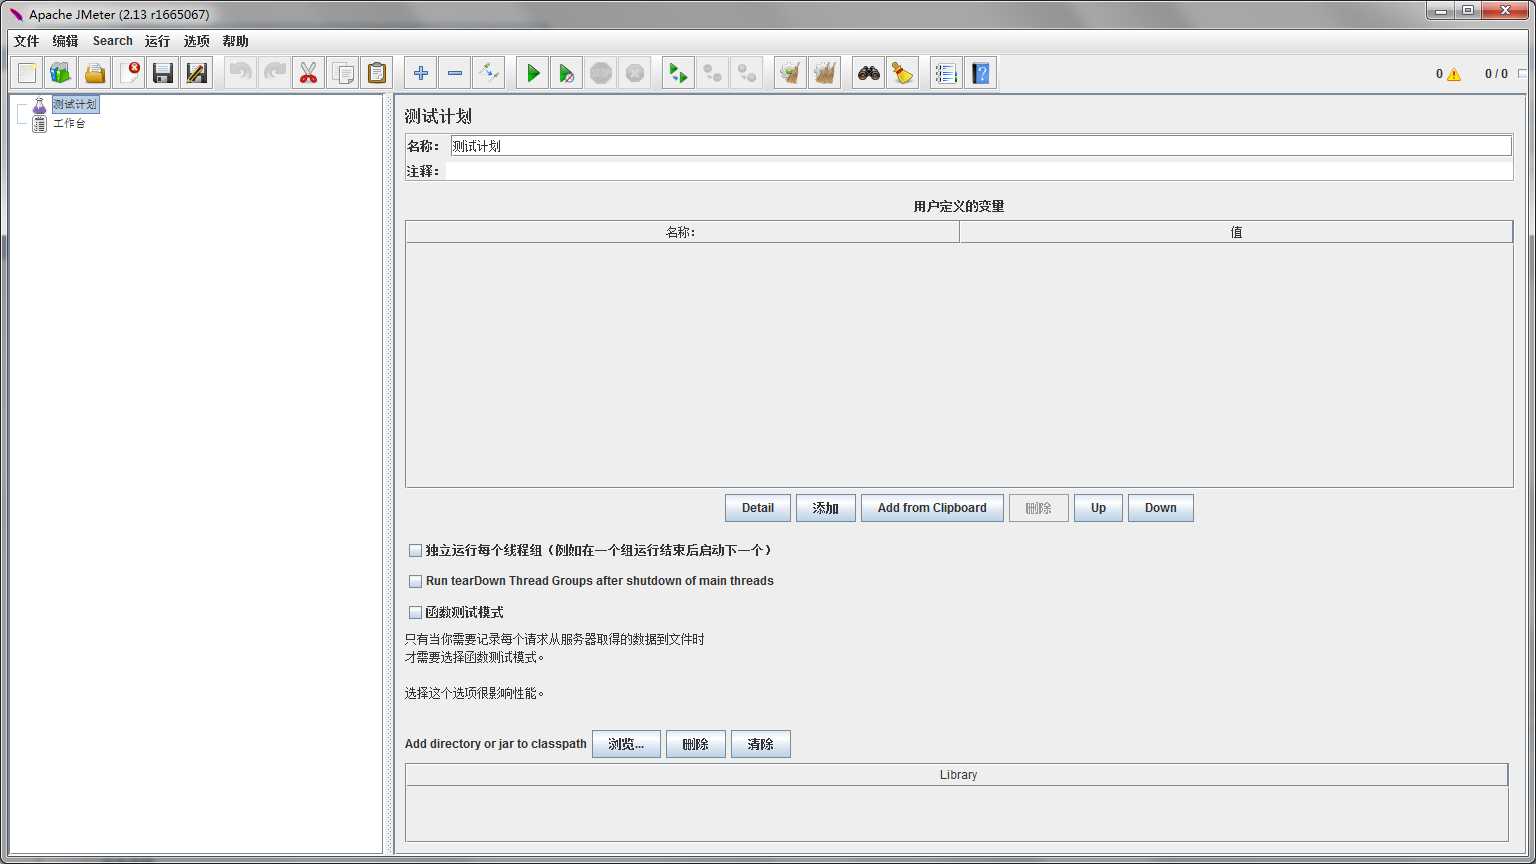Expand all tree nodes with plus icon
The width and height of the screenshot is (1536, 864).
click(x=421, y=73)
